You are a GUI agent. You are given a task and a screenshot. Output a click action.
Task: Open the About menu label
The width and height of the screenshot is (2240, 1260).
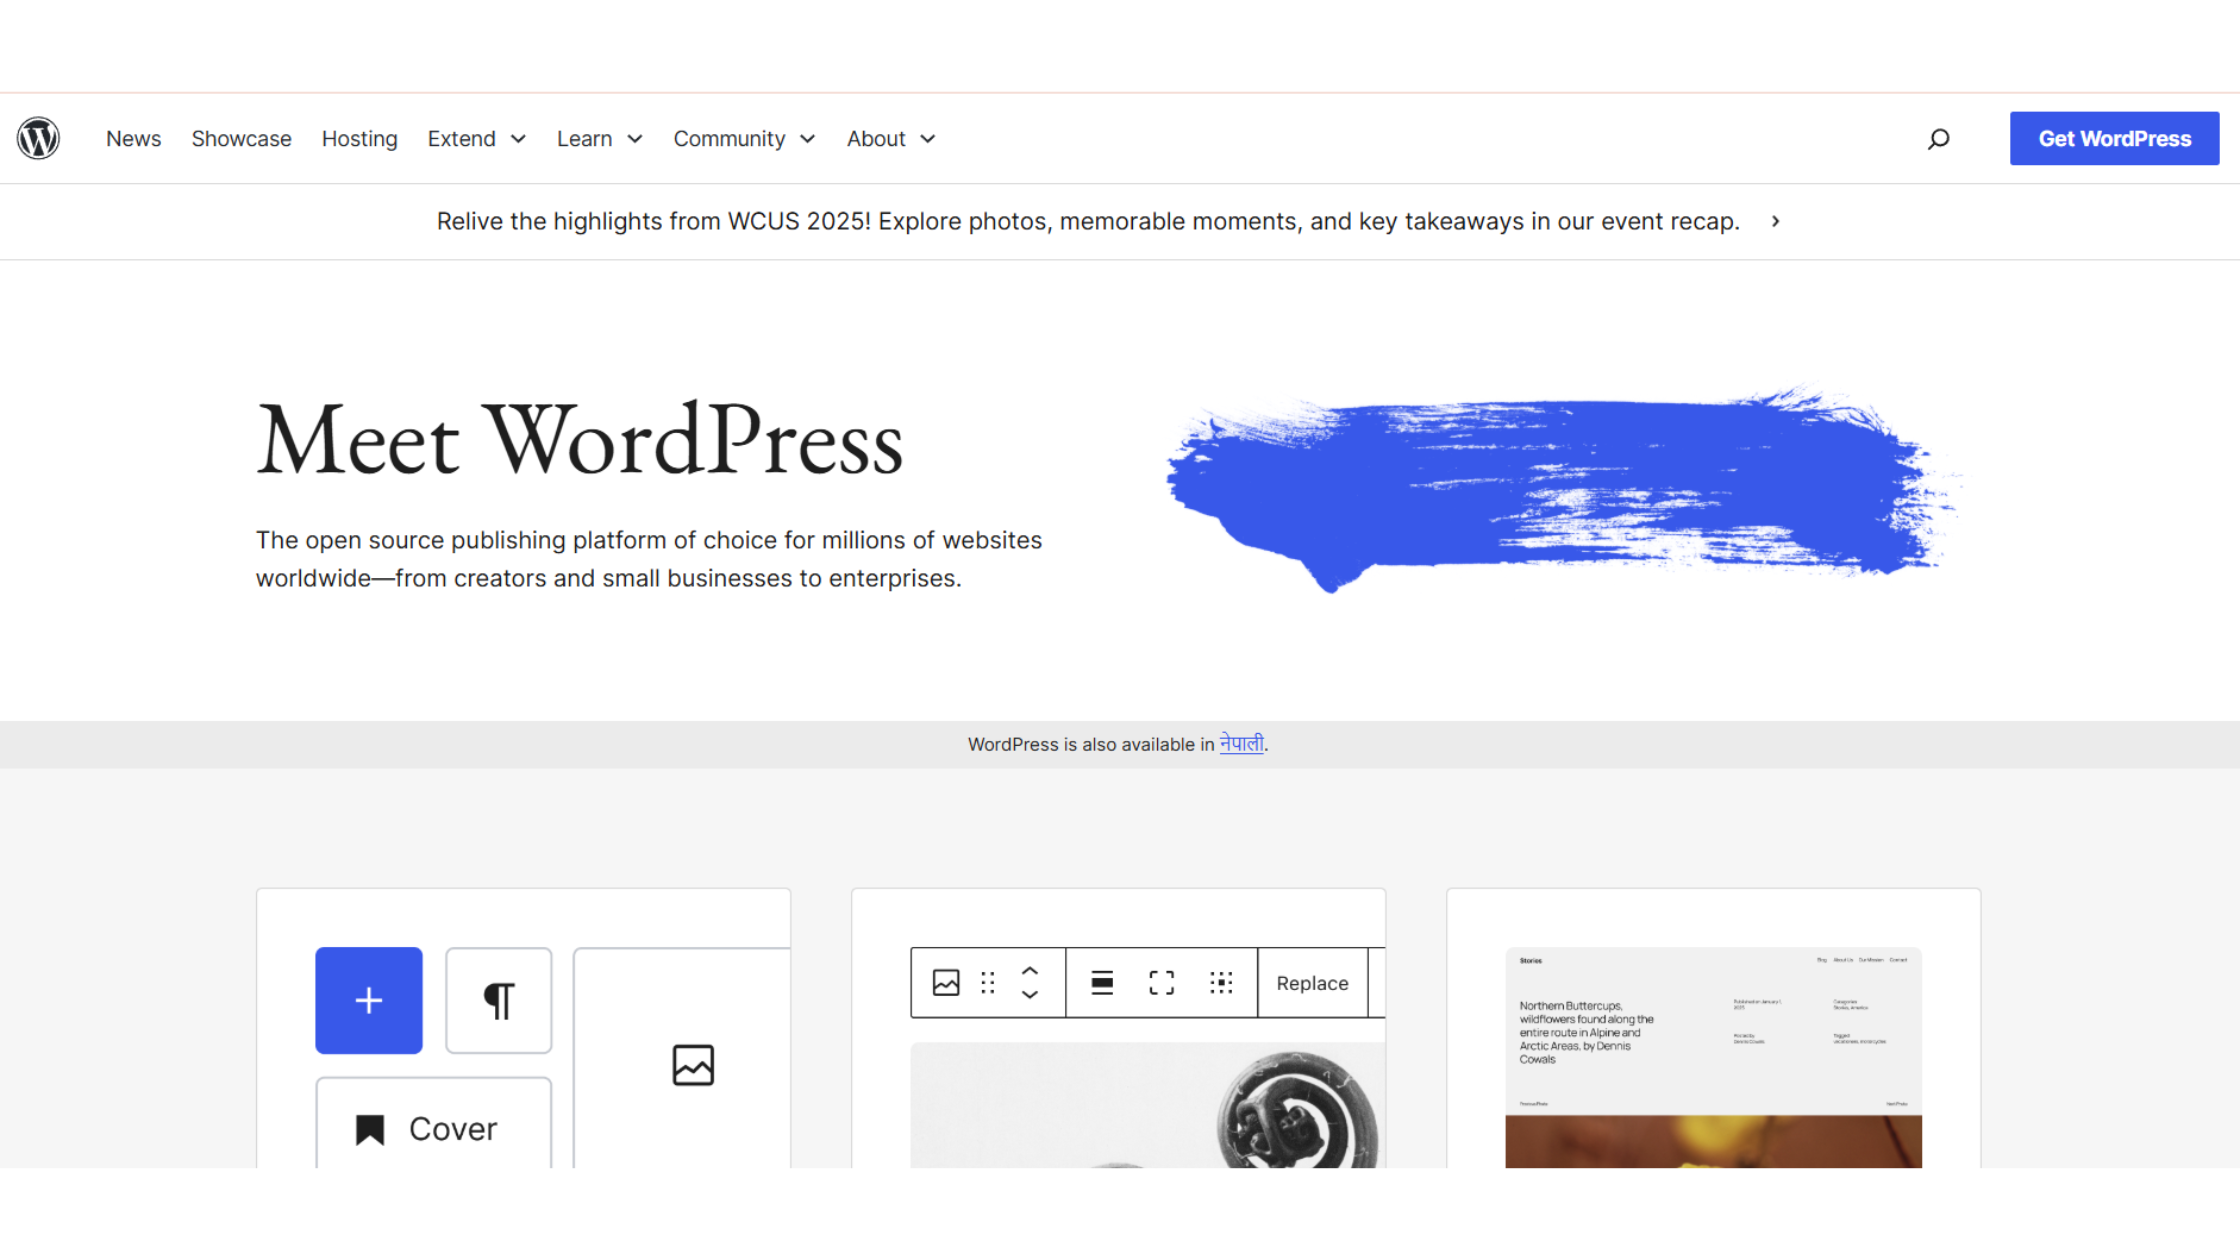pos(876,139)
